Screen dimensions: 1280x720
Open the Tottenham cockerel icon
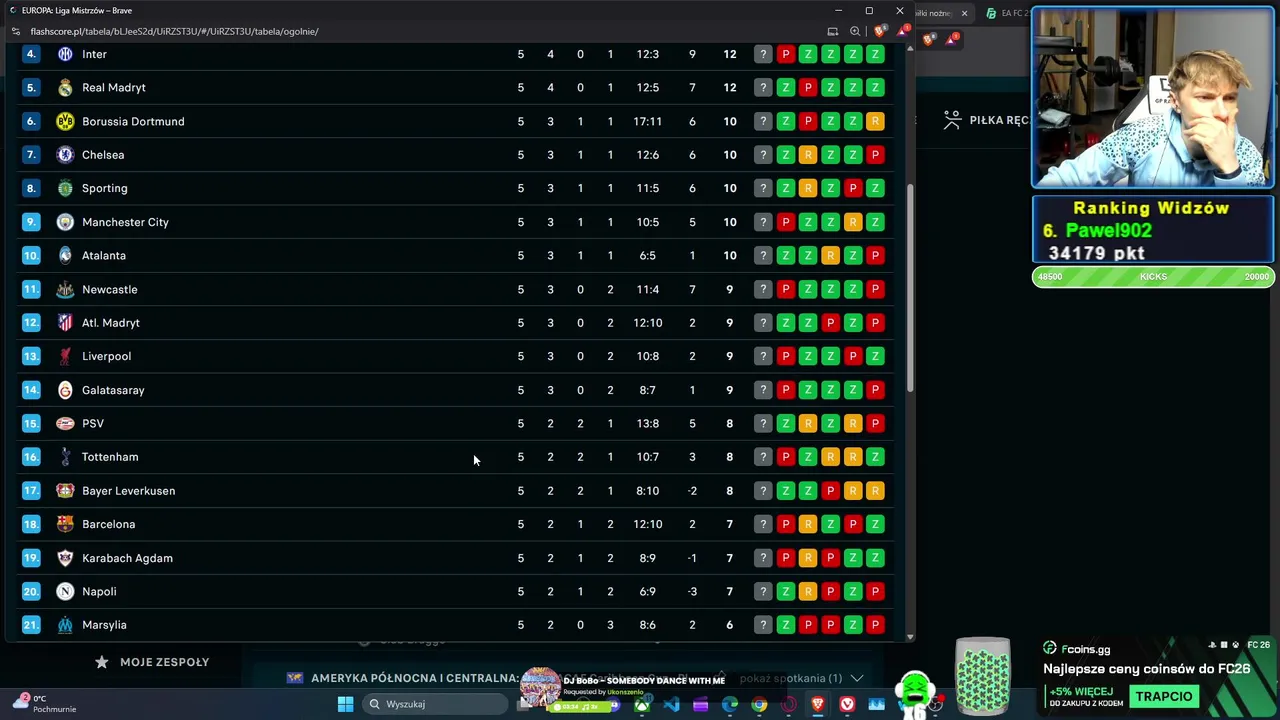65,457
